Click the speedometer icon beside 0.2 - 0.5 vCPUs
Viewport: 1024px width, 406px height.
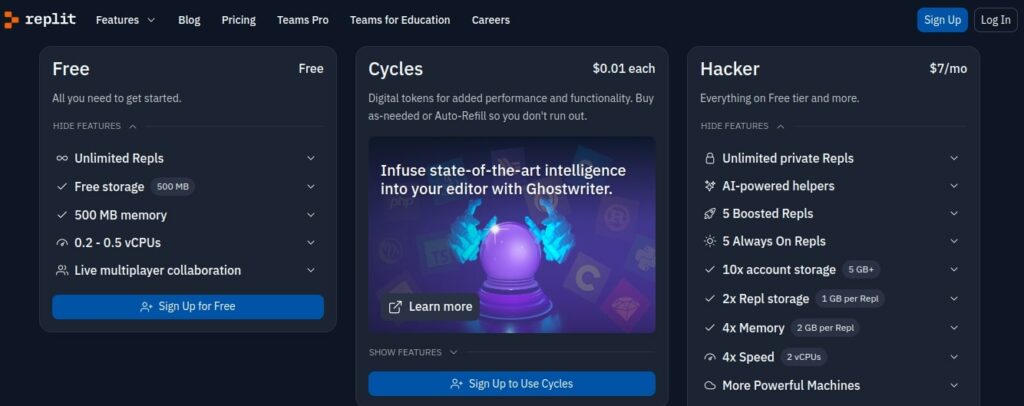tap(62, 243)
